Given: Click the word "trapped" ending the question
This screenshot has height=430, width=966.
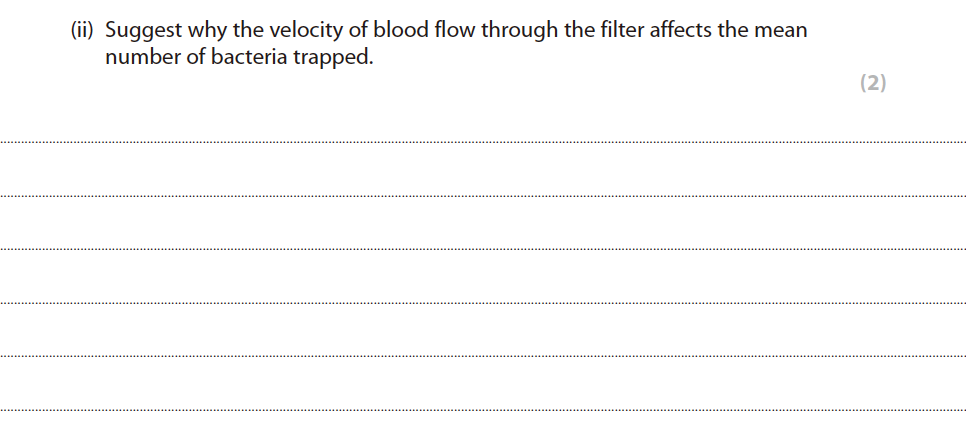Looking at the screenshot, I should (330, 58).
